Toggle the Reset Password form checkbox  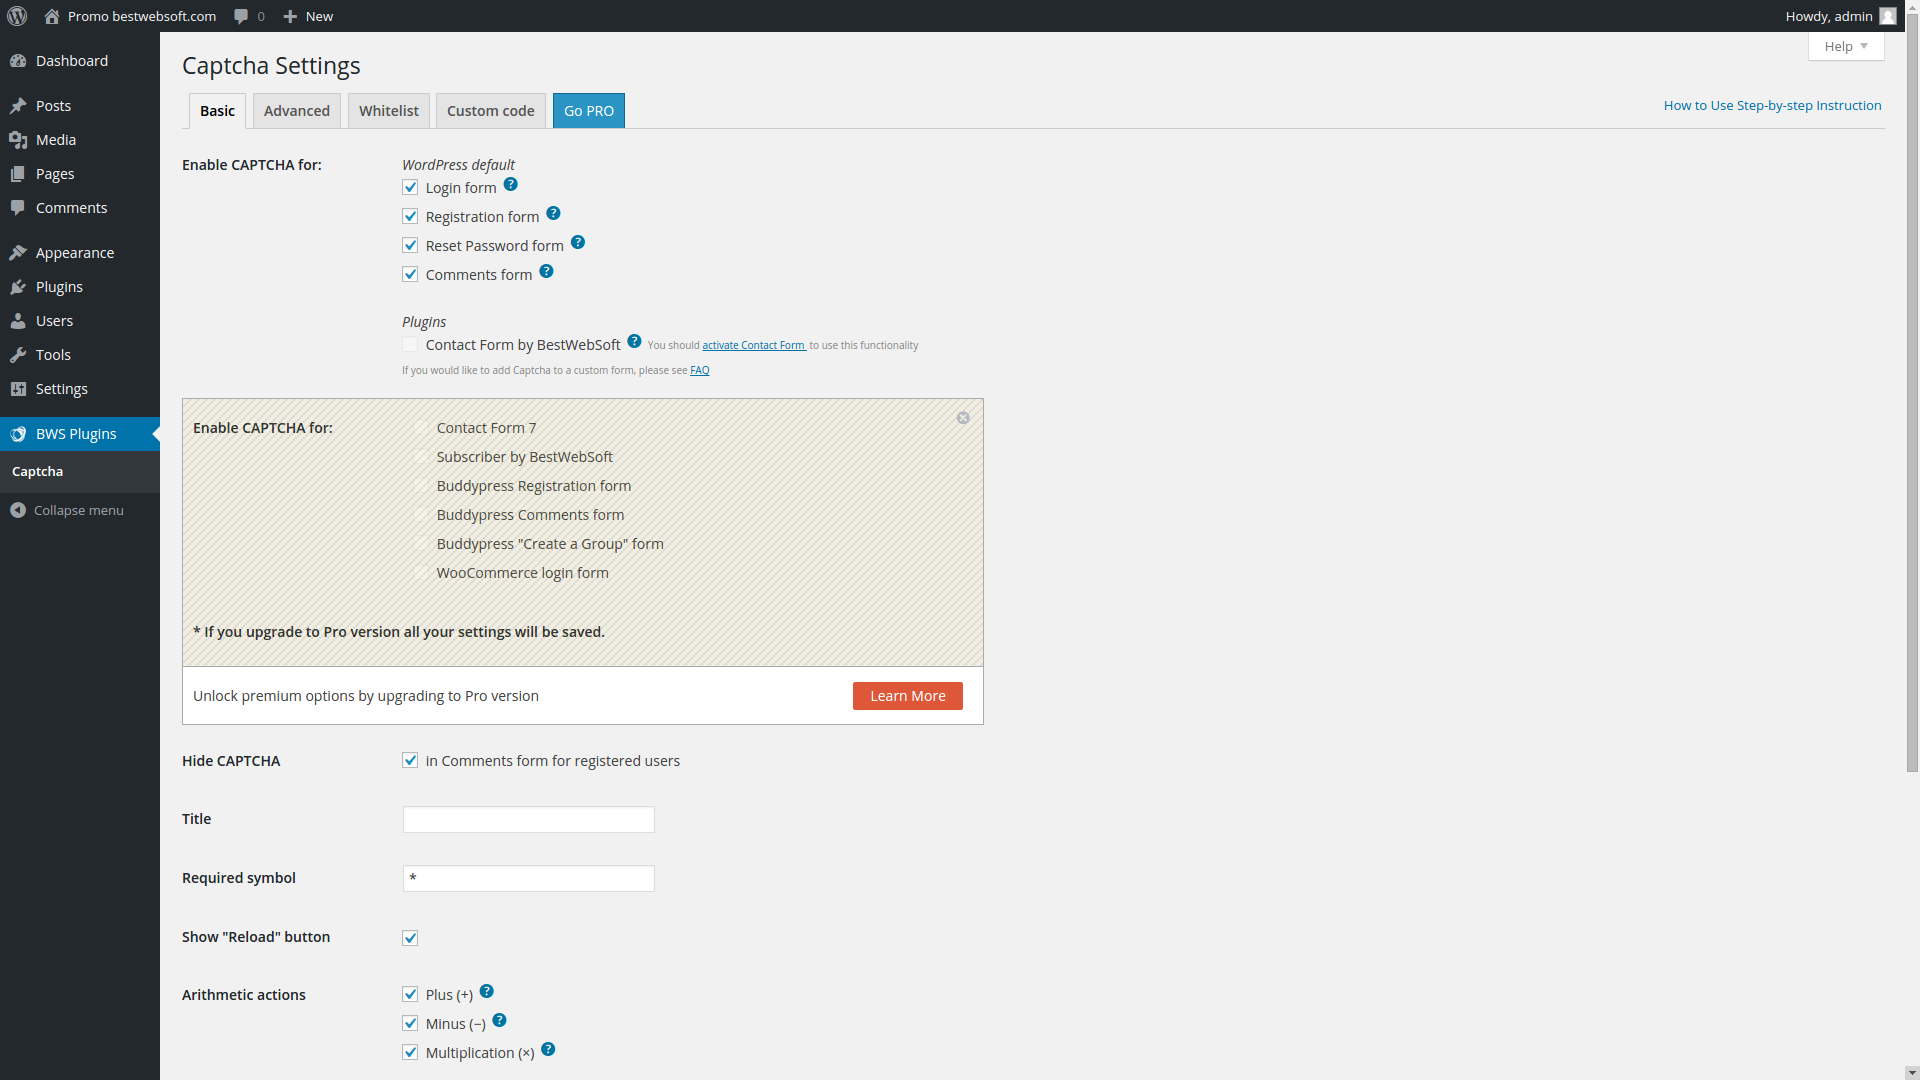410,245
